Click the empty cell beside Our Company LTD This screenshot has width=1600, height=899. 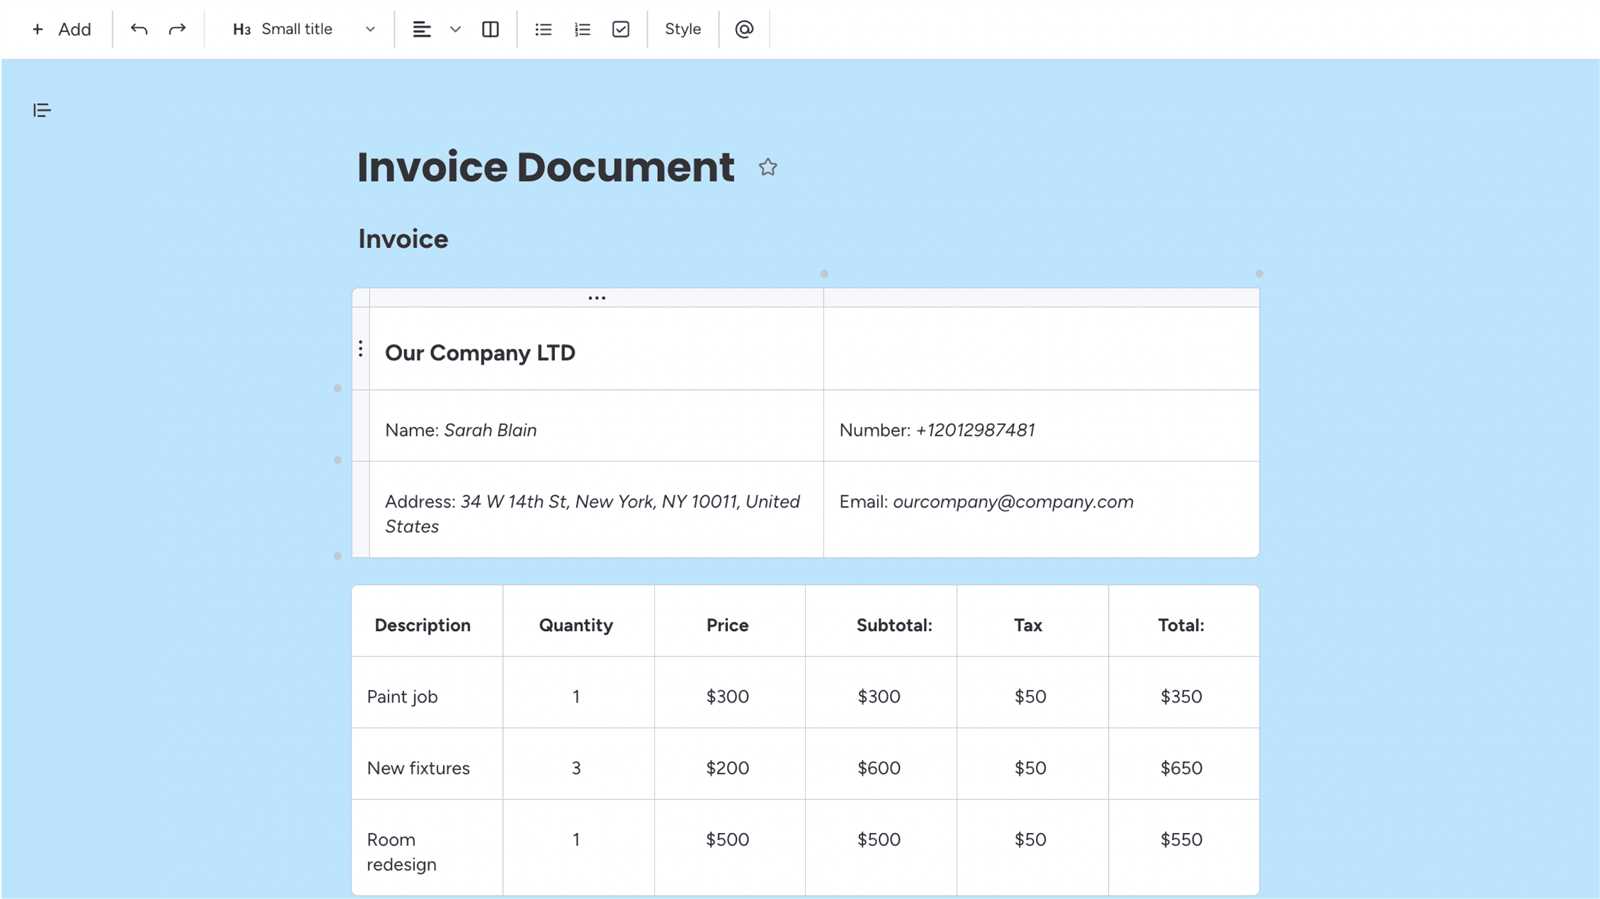point(1041,349)
